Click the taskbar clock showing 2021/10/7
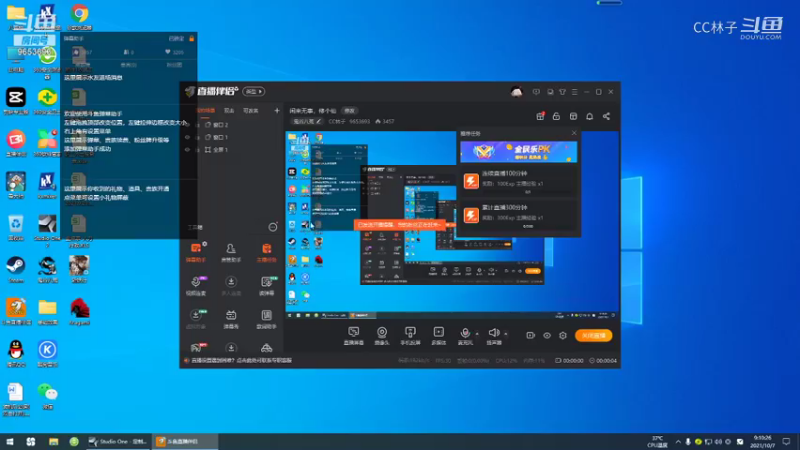 point(763,442)
